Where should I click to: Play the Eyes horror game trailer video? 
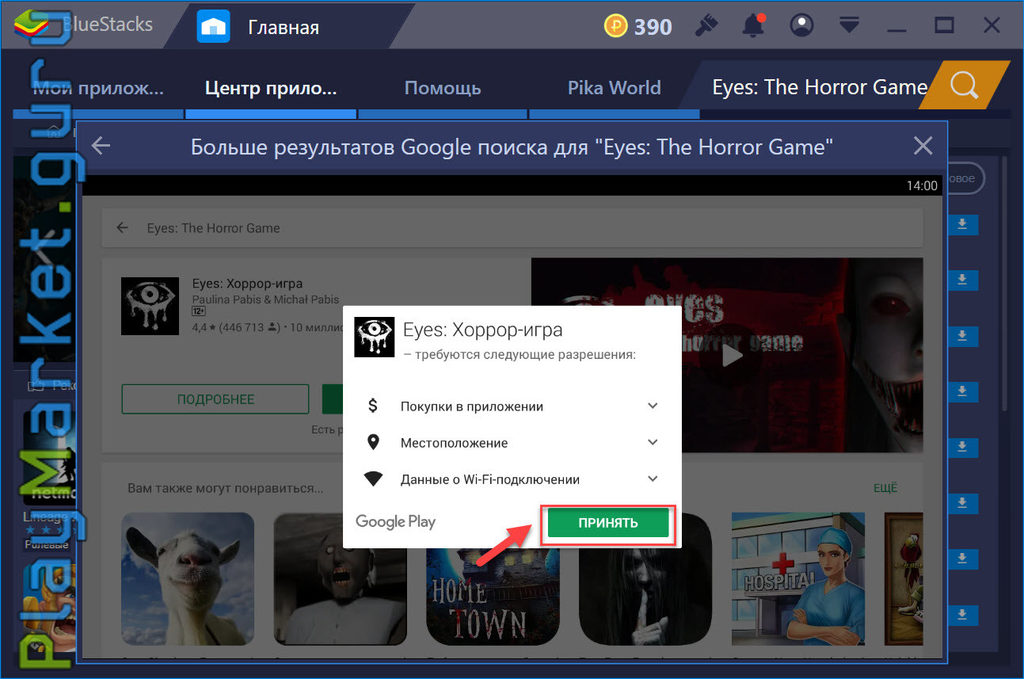click(x=732, y=356)
